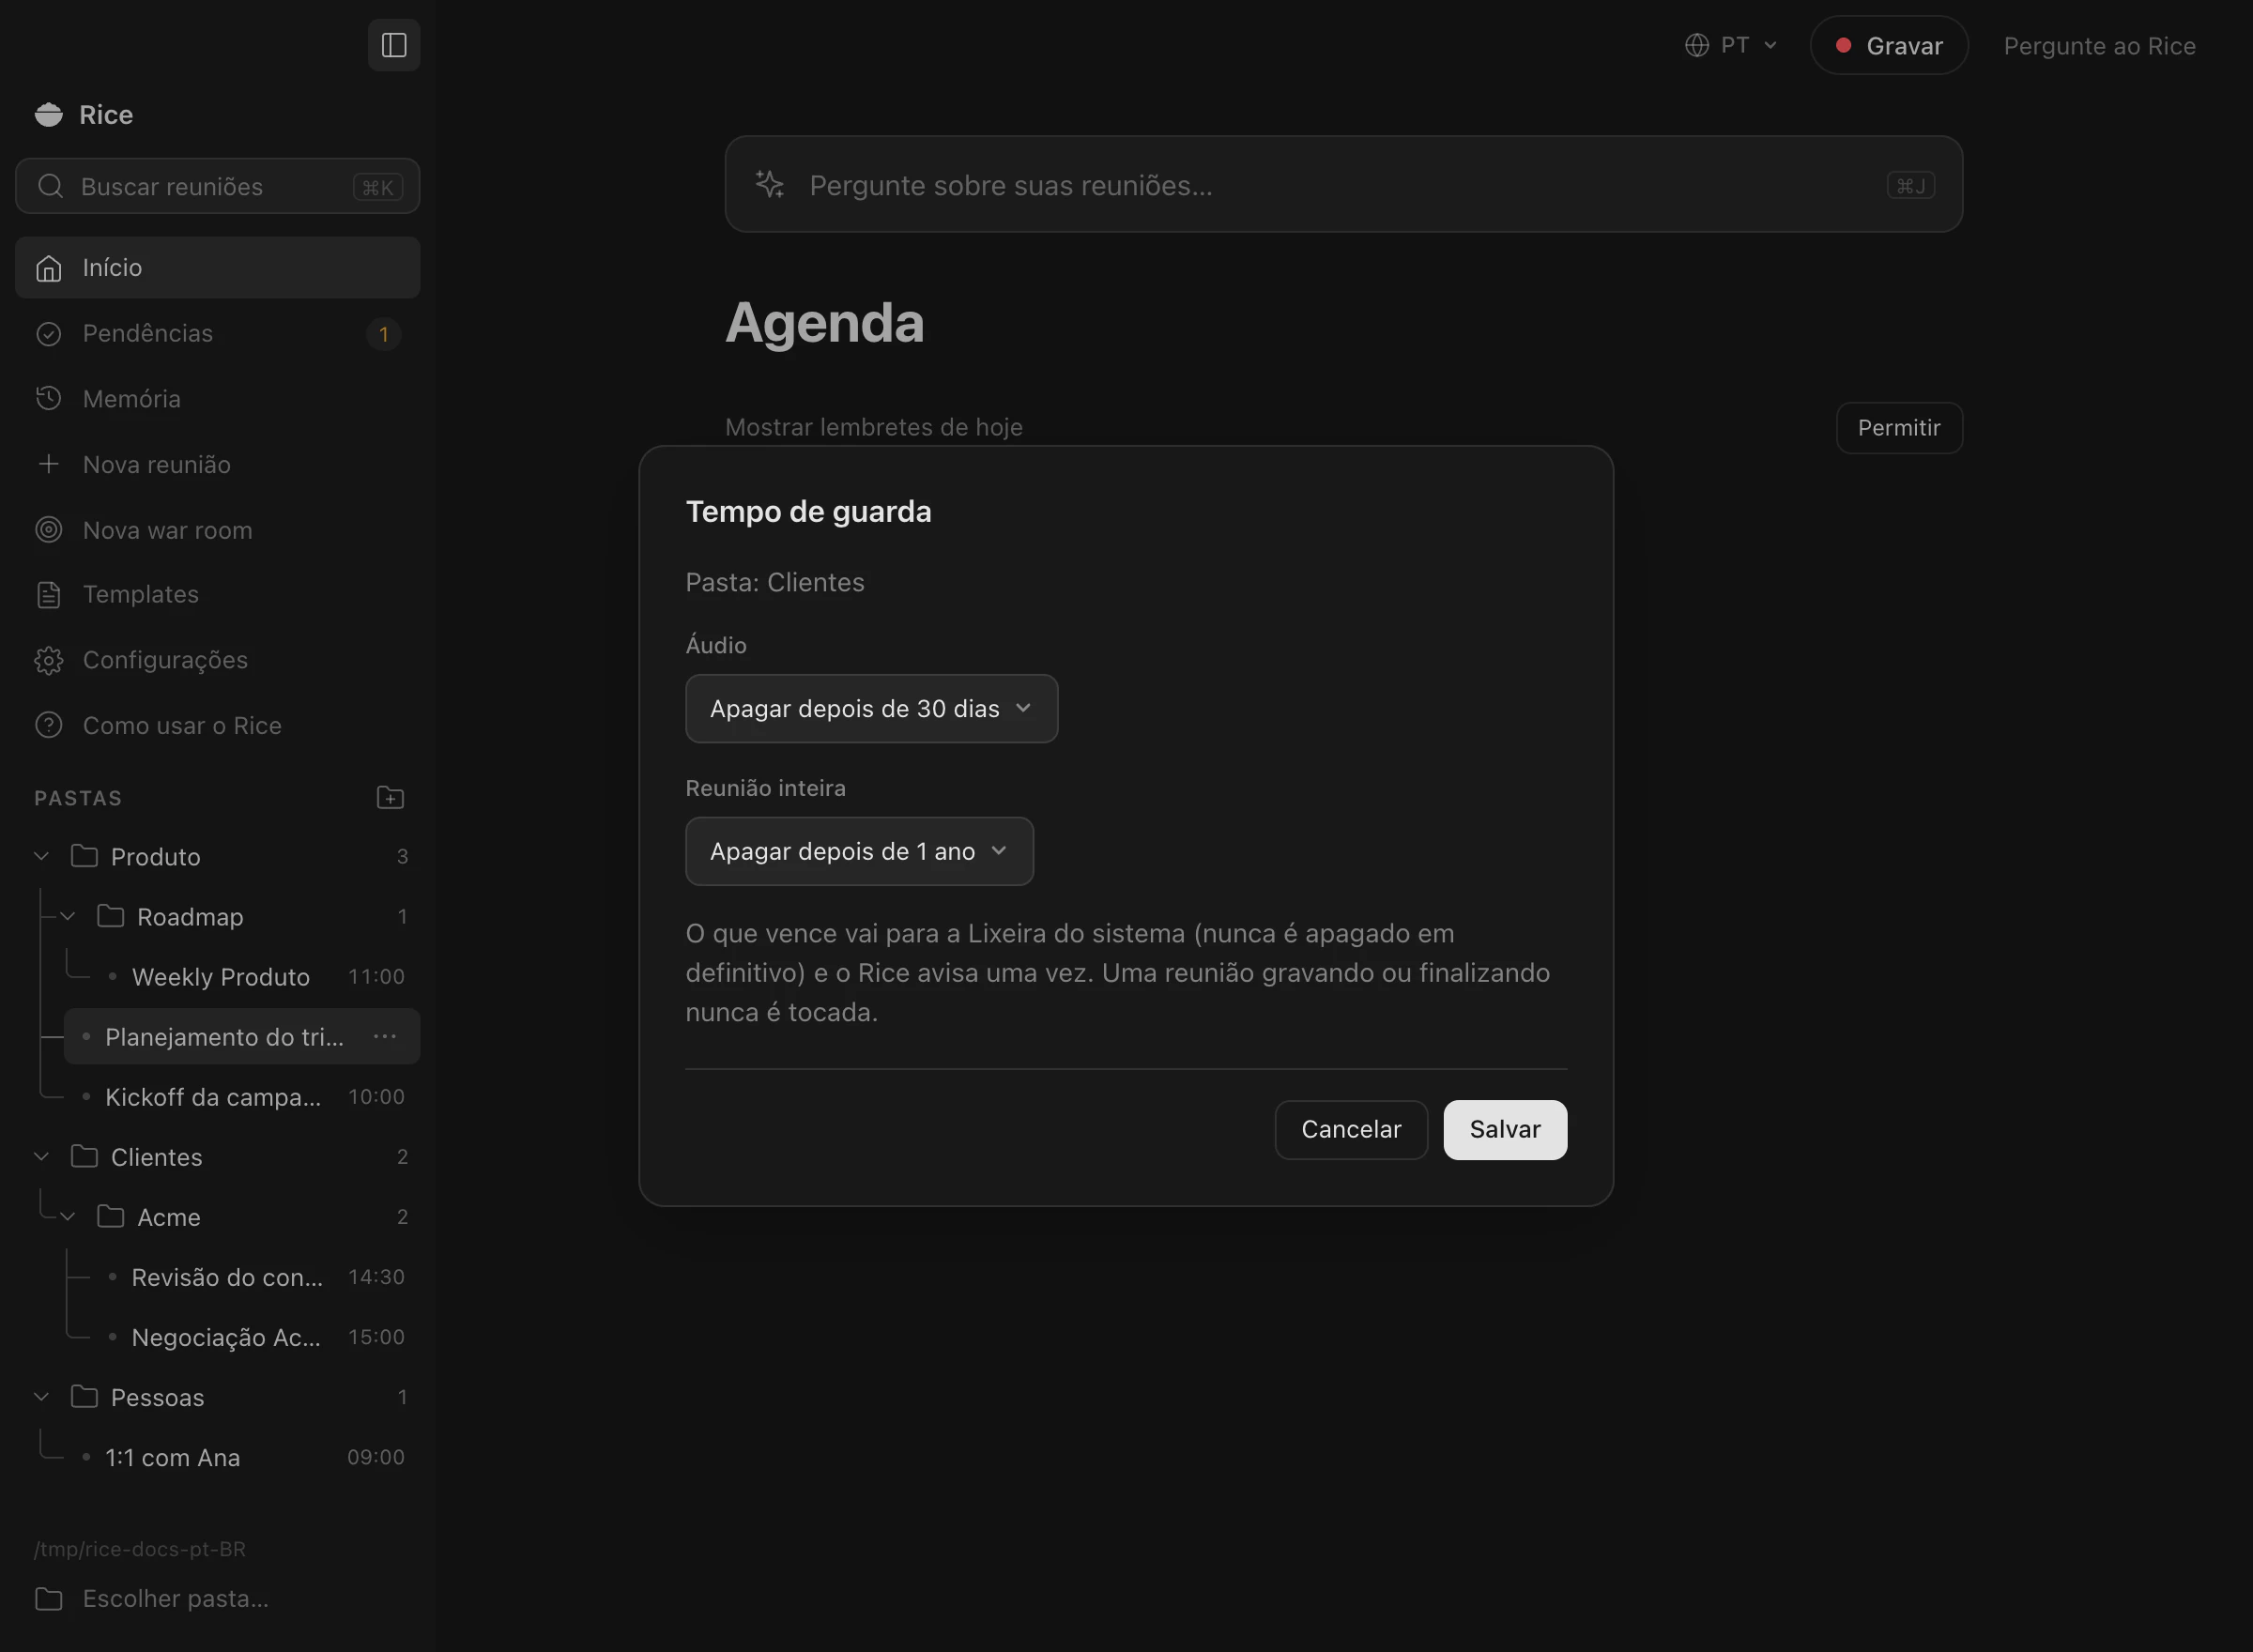Open Memória in the sidebar
The height and width of the screenshot is (1652, 2253).
pyautogui.click(x=218, y=399)
